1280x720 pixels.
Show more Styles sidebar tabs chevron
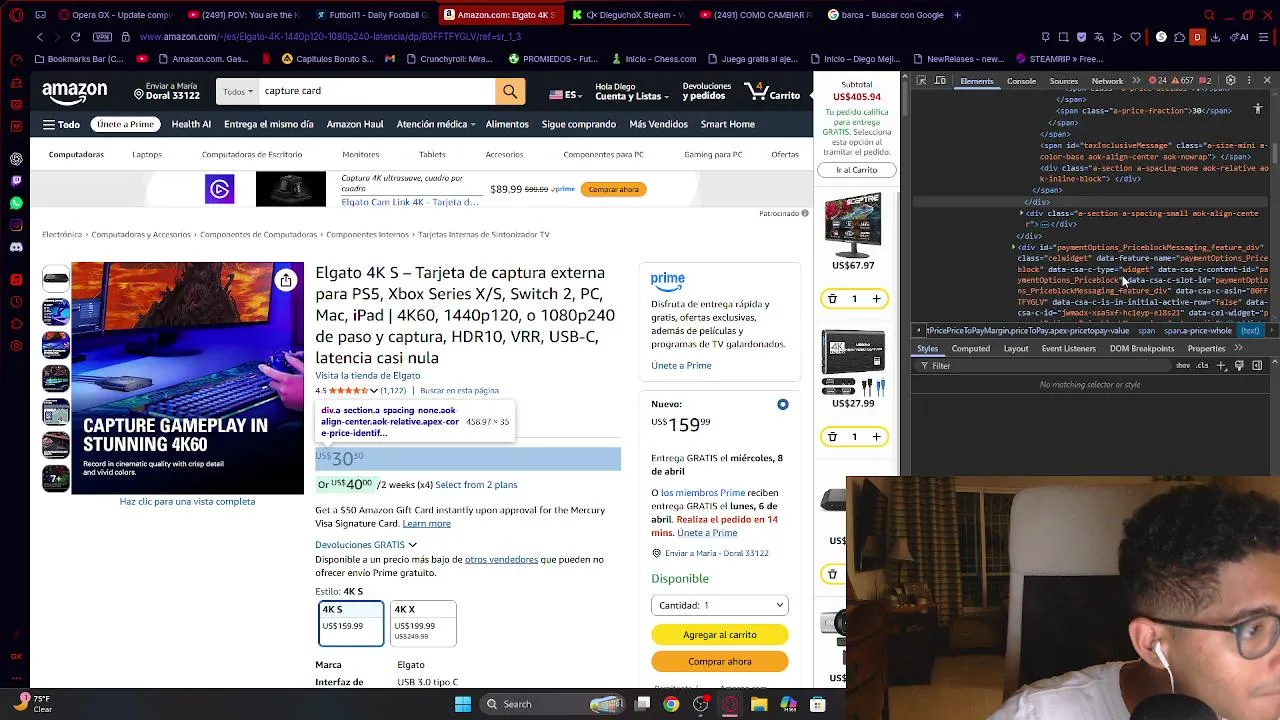coord(1238,349)
